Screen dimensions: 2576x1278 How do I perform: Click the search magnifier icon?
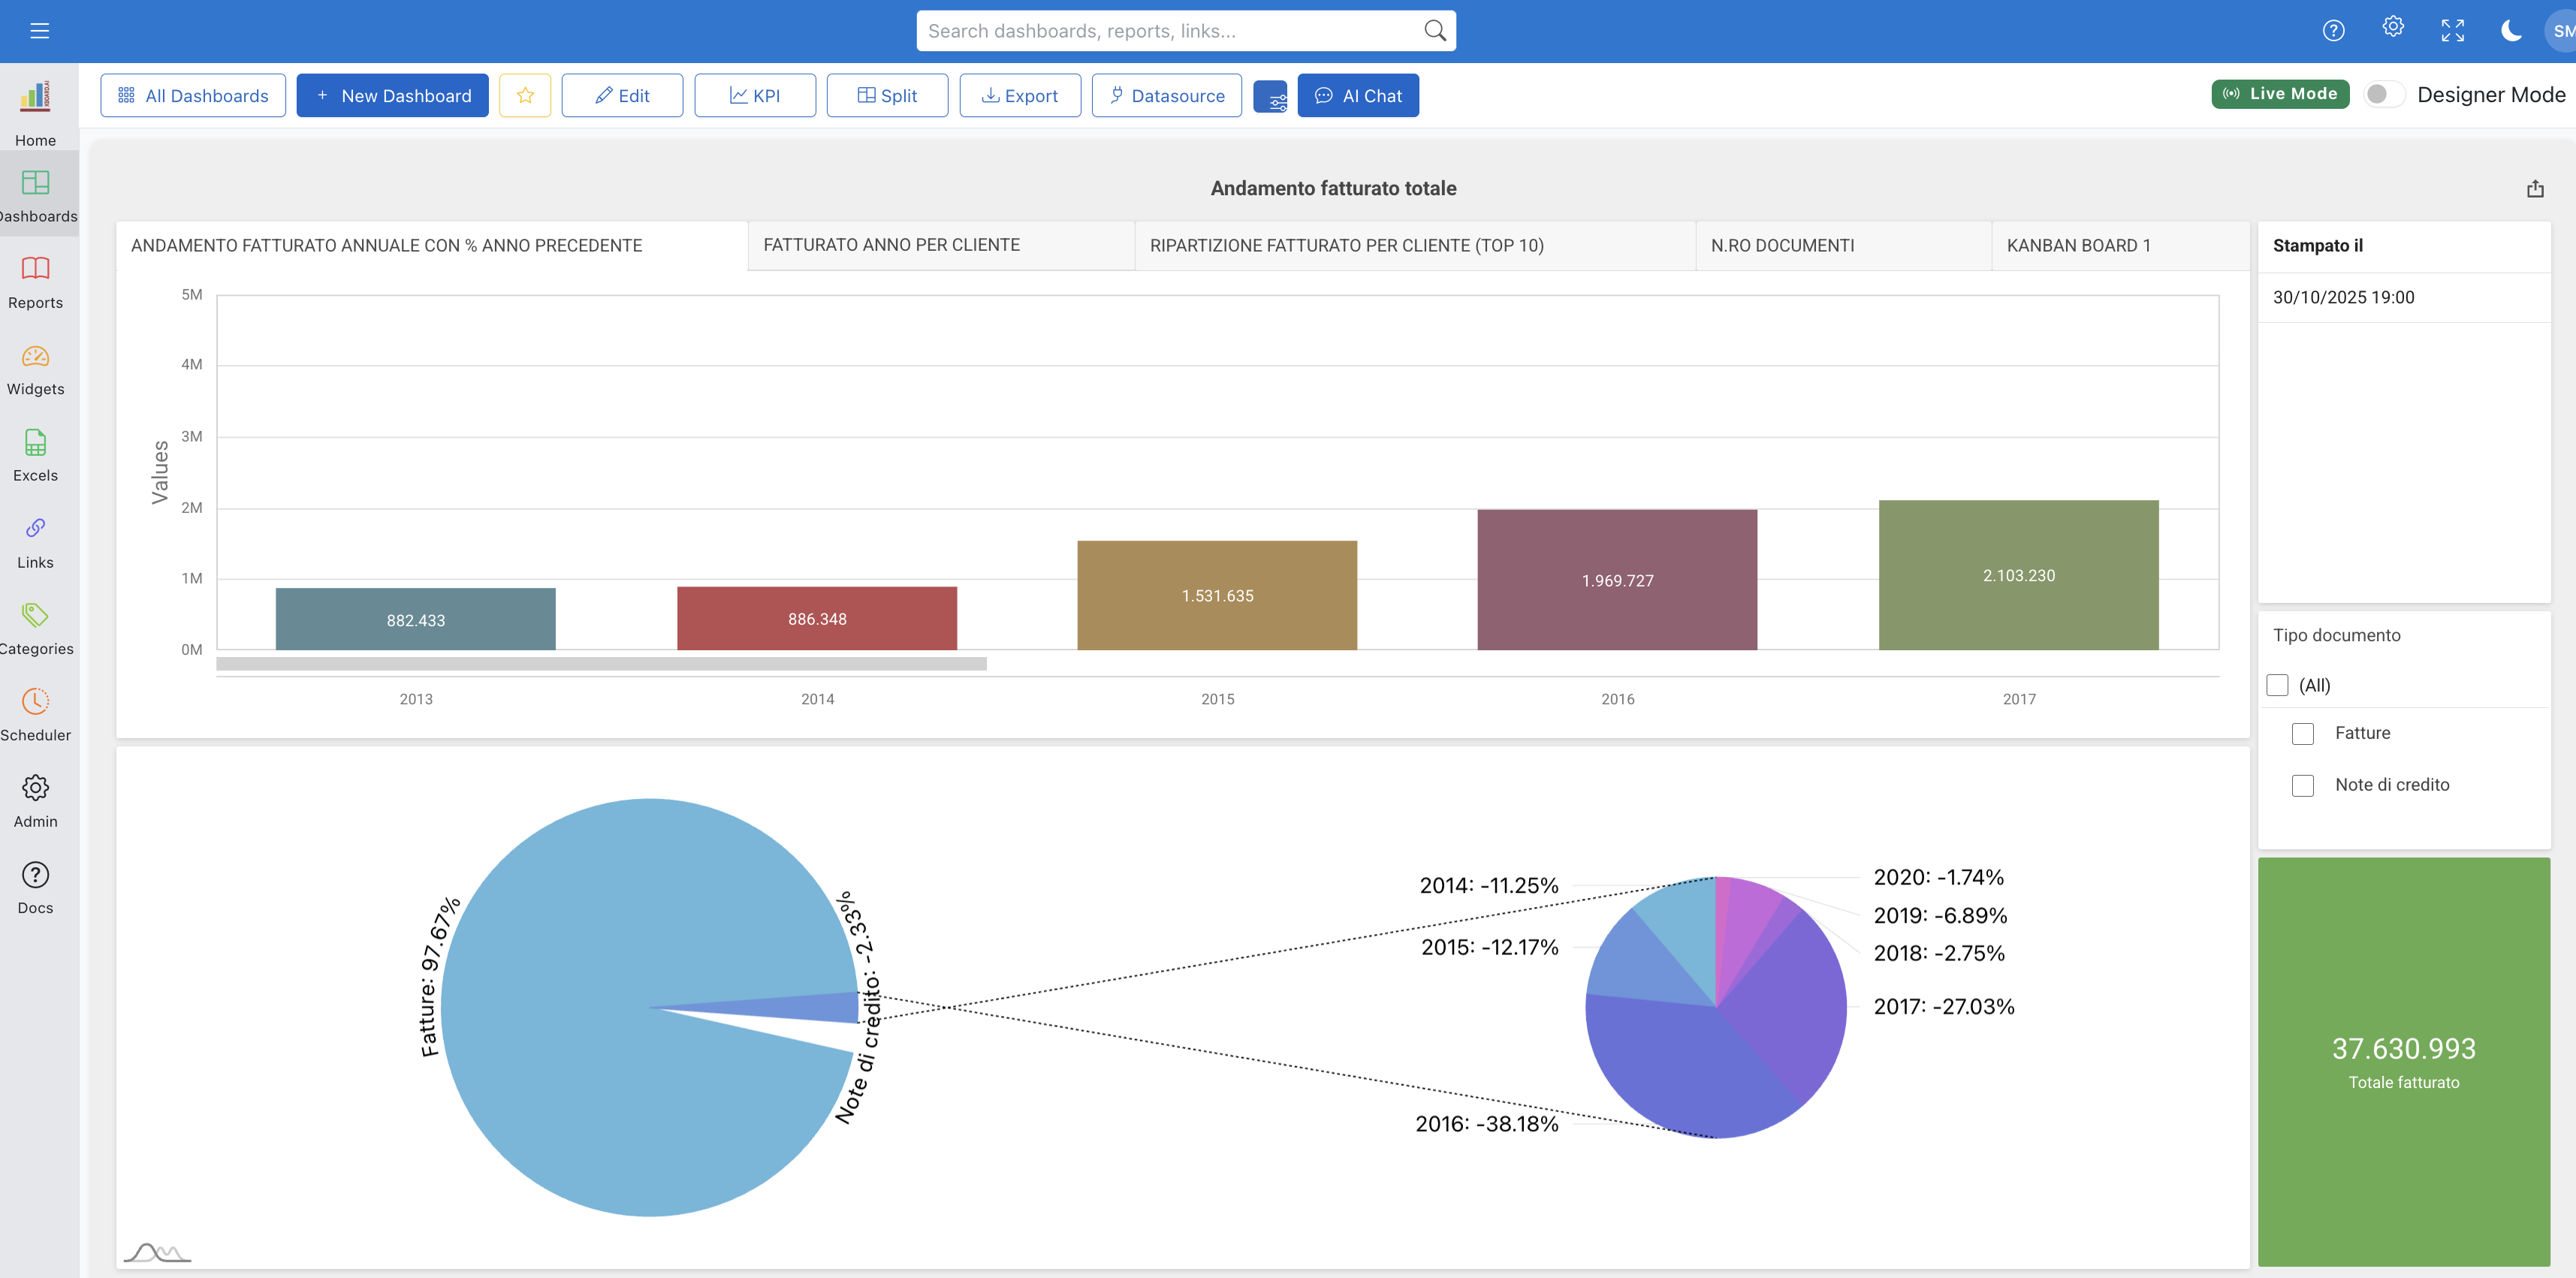tap(1434, 31)
